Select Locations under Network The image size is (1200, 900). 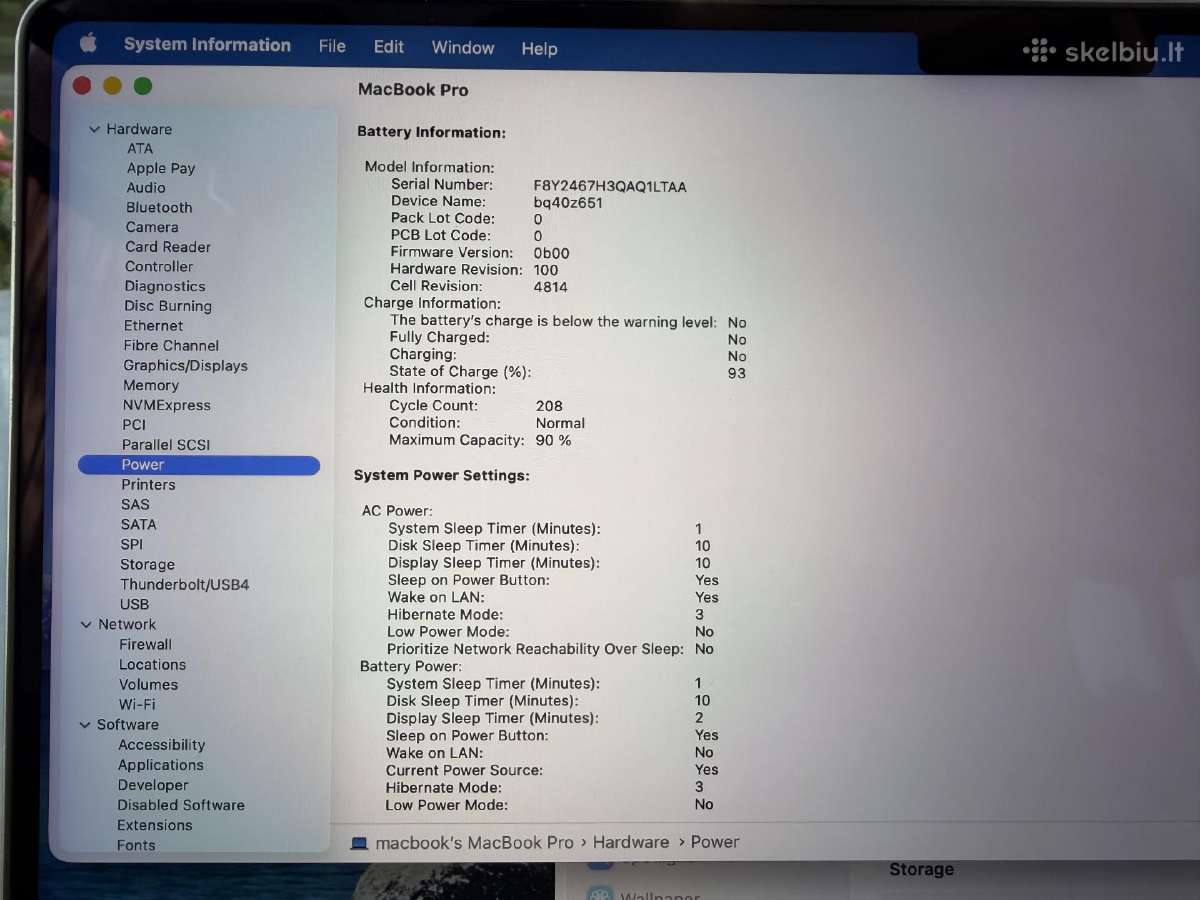[x=153, y=665]
